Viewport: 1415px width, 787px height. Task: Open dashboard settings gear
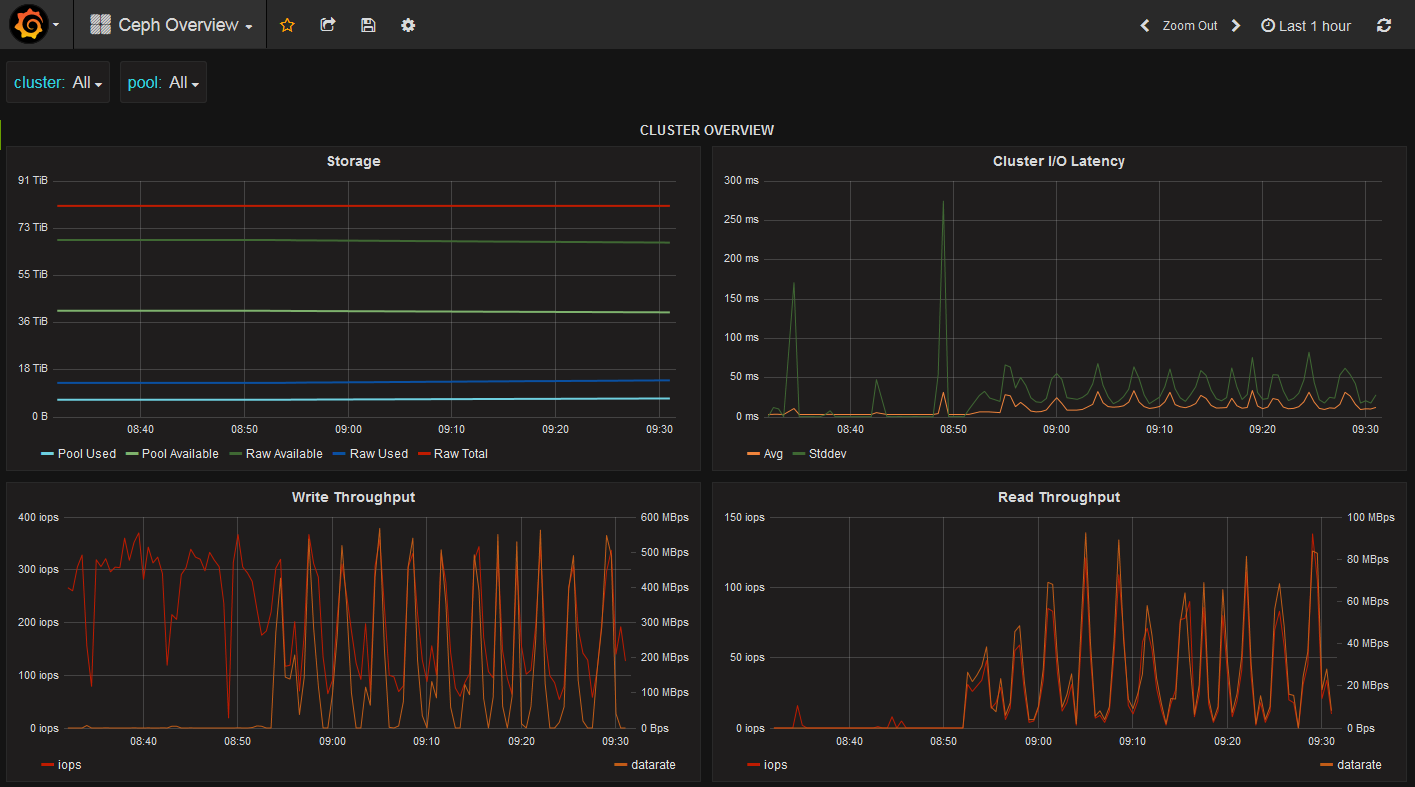(408, 25)
